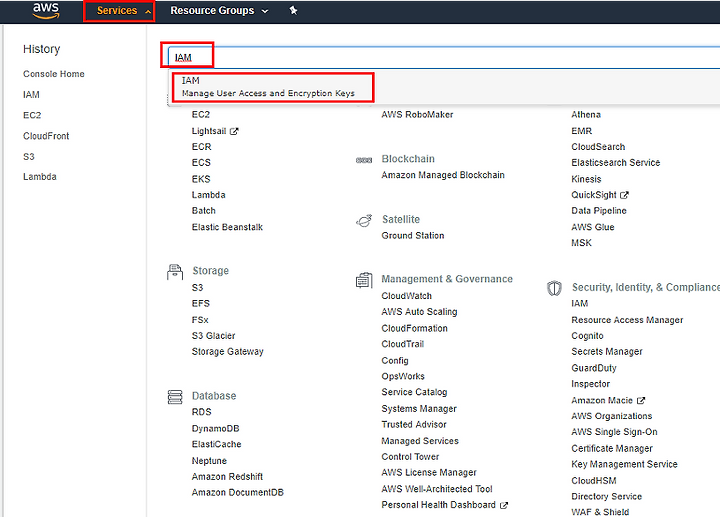Open Console Home from History
Viewport: 720px width, 517px height.
click(54, 74)
